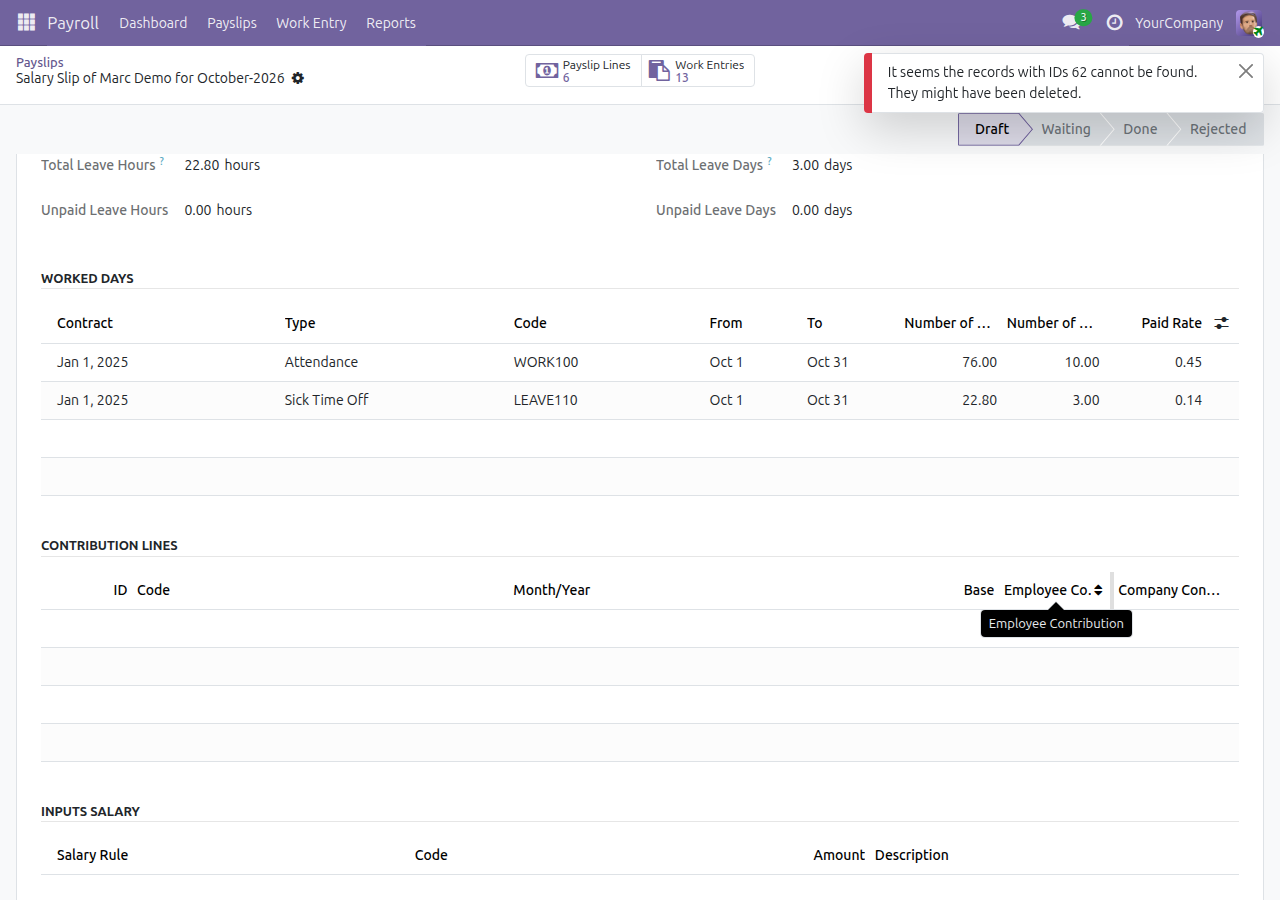This screenshot has height=900, width=1280.
Task: Open the Reports menu
Action: (391, 22)
